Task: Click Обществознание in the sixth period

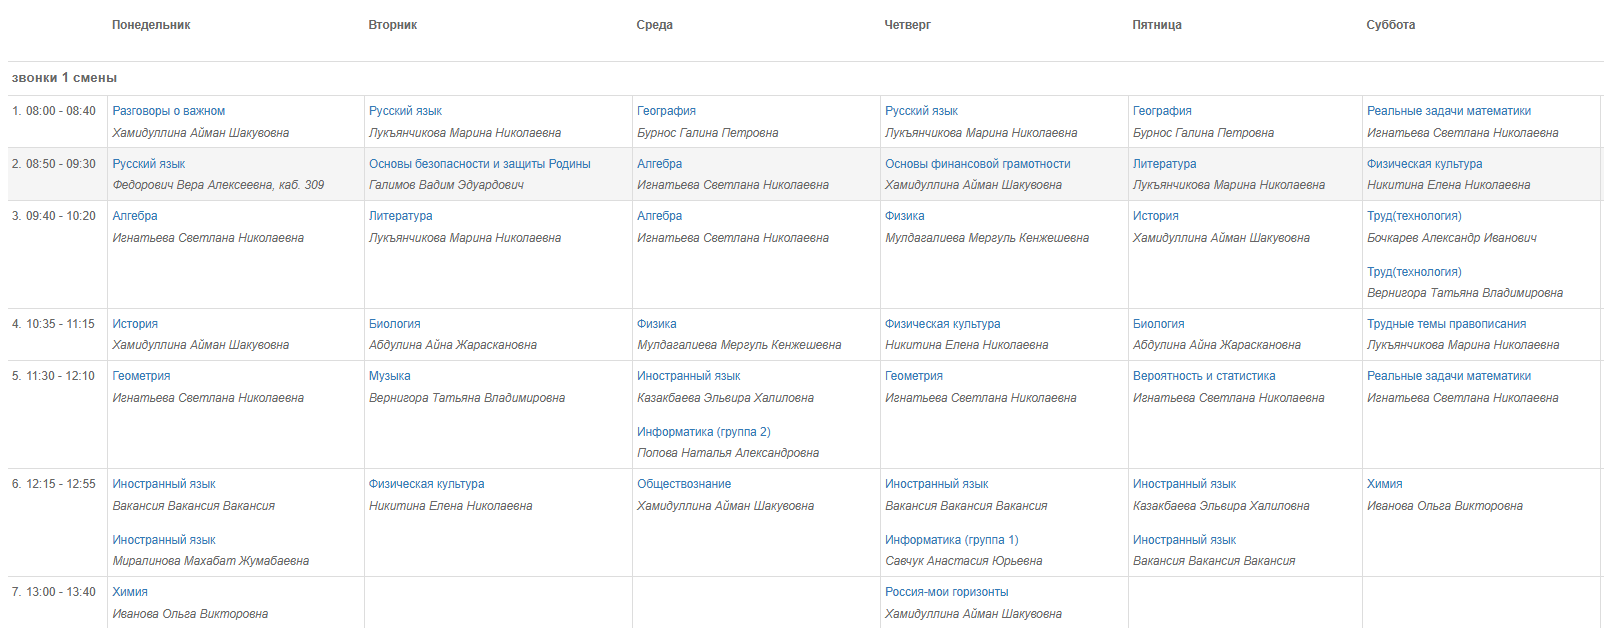Action: click(684, 484)
